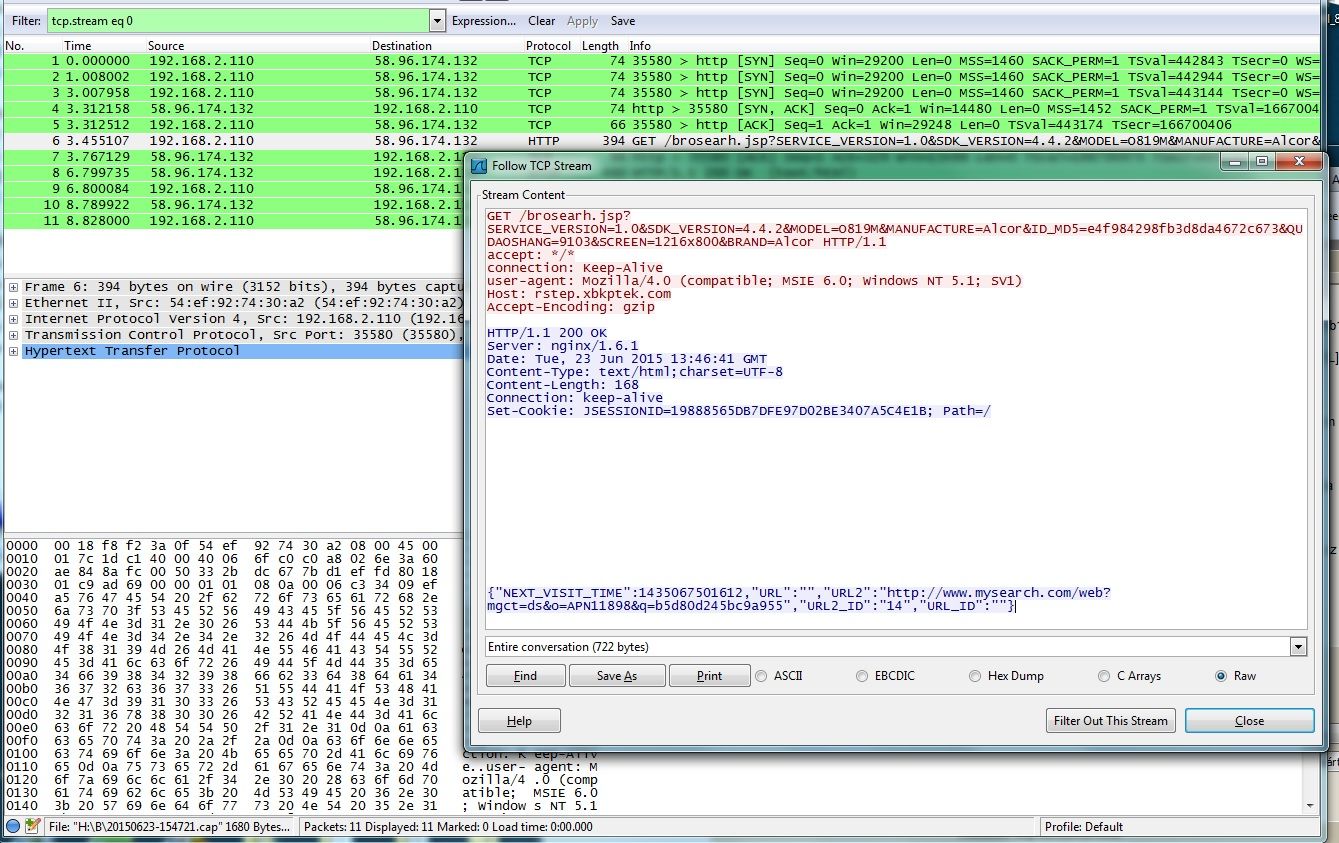This screenshot has height=843, width=1339.
Task: Expand Internet Protocol Version 4 node
Action: click(x=13, y=319)
